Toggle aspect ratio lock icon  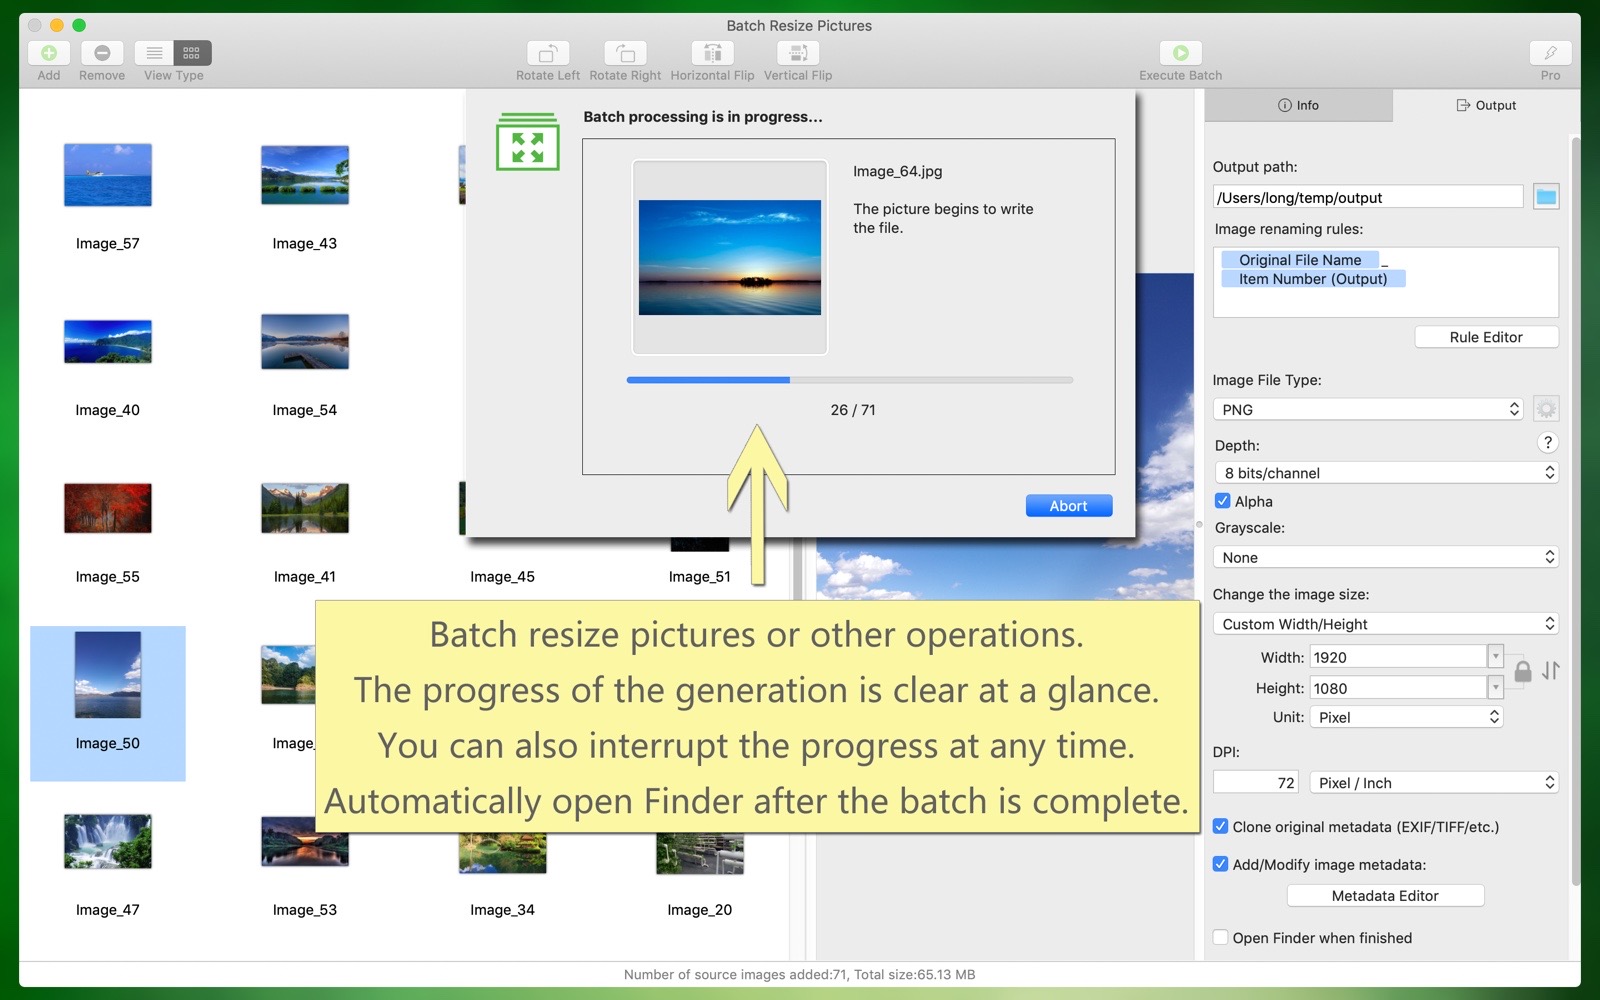click(1522, 672)
